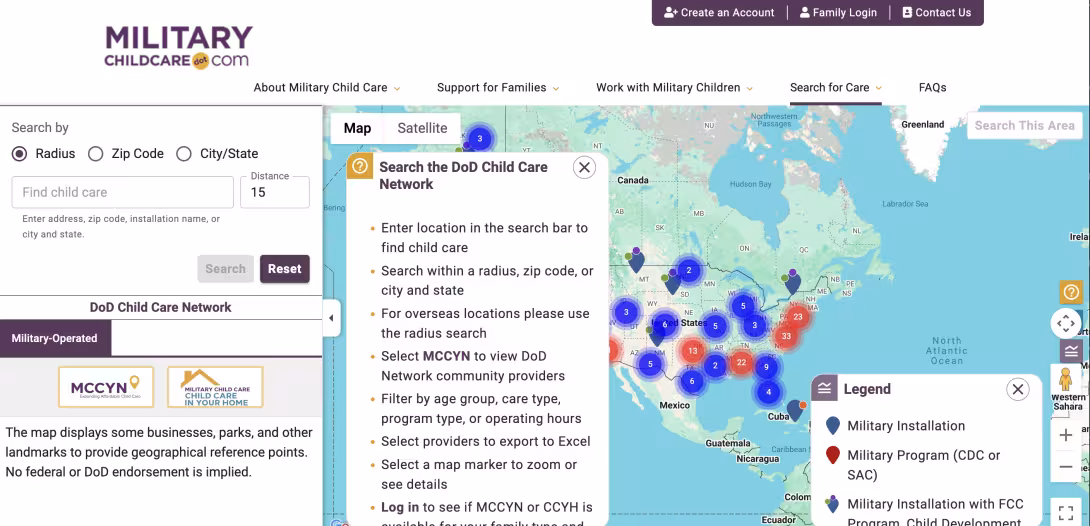Click the MCCYN logo filter
Screen dimensions: 1090x526
106,387
